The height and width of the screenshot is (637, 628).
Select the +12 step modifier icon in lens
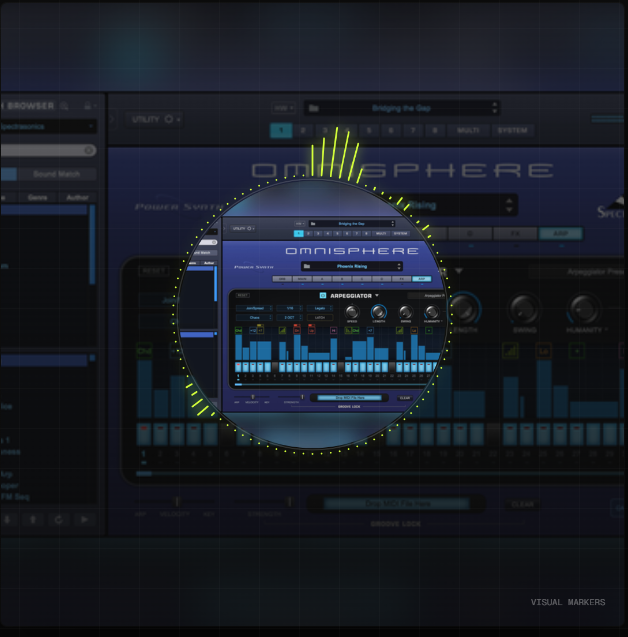(x=253, y=331)
